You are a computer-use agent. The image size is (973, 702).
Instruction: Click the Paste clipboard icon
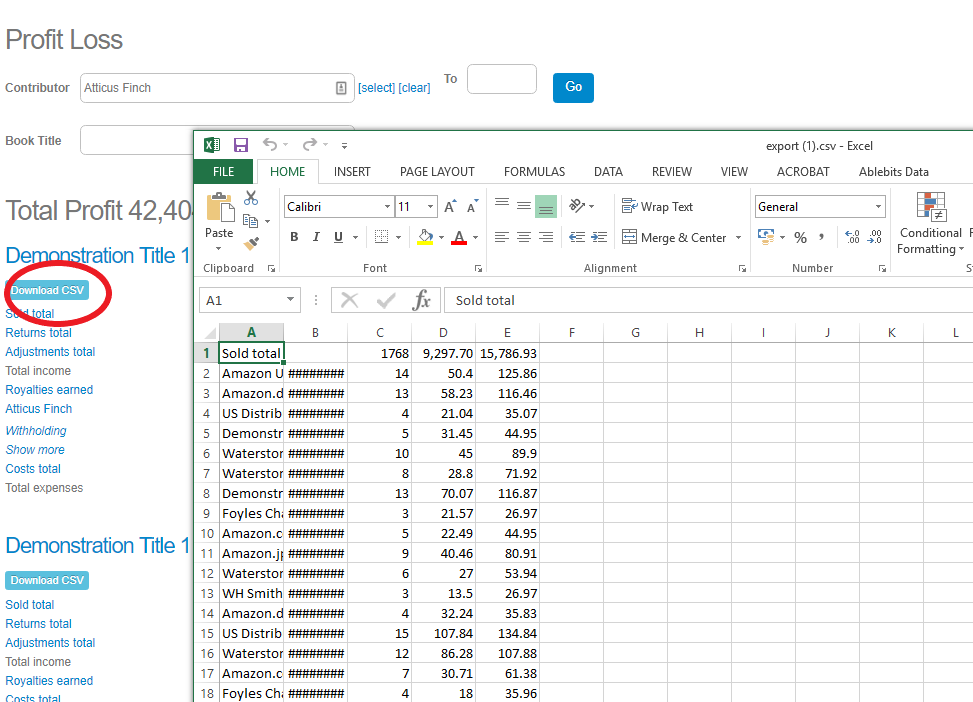click(219, 207)
